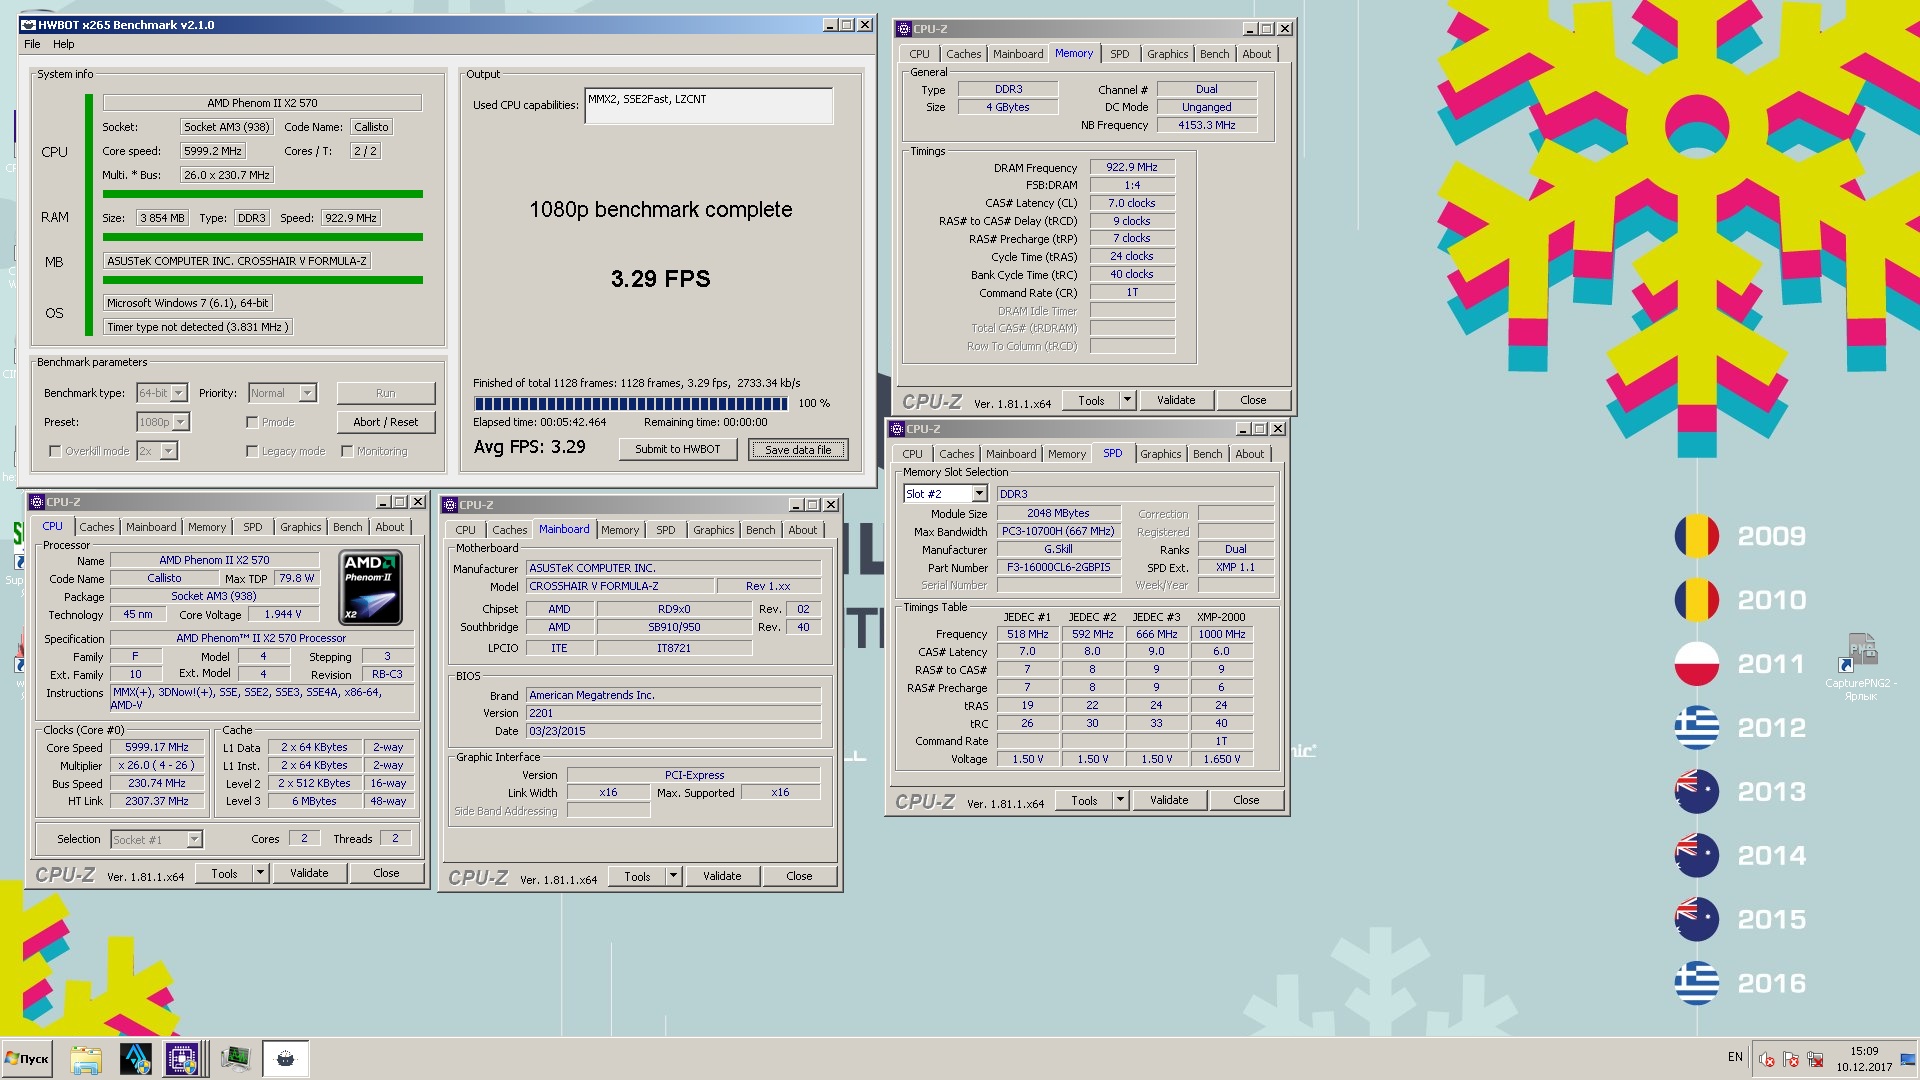Viewport: 1920px width, 1080px height.
Task: Open the File menu in HWBOT
Action: (x=32, y=44)
